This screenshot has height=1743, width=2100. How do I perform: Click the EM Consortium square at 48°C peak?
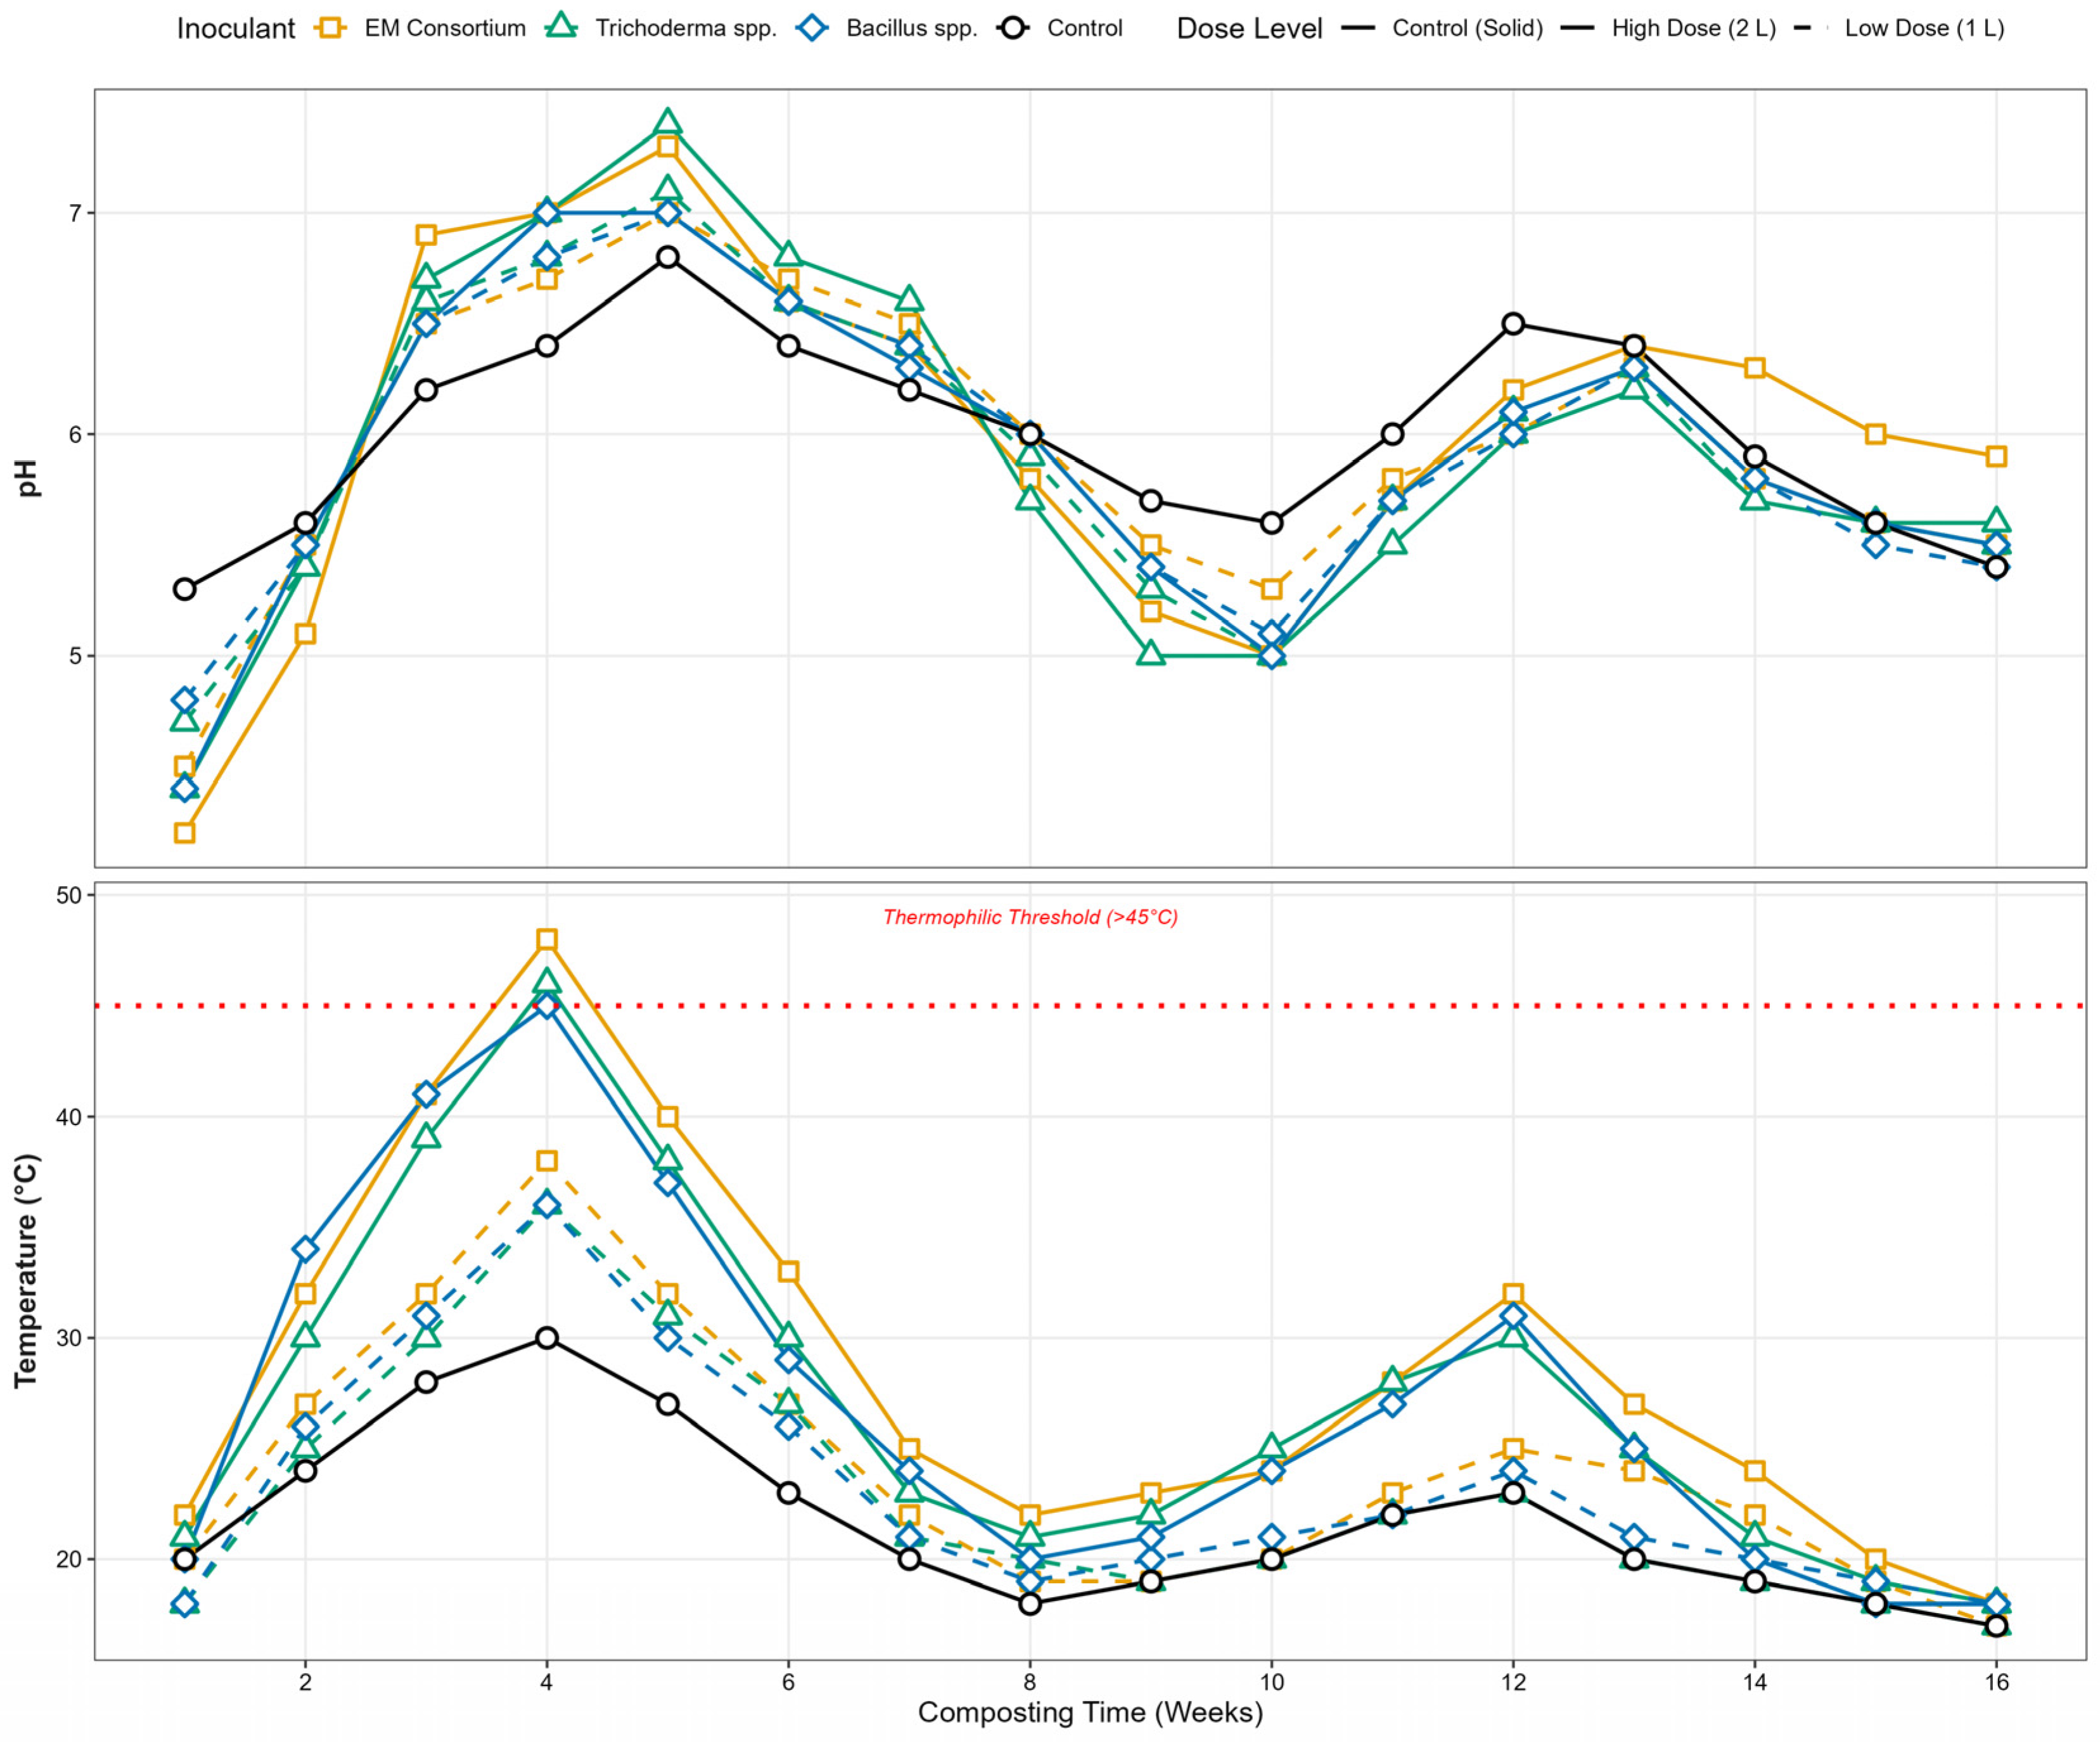[x=546, y=939]
